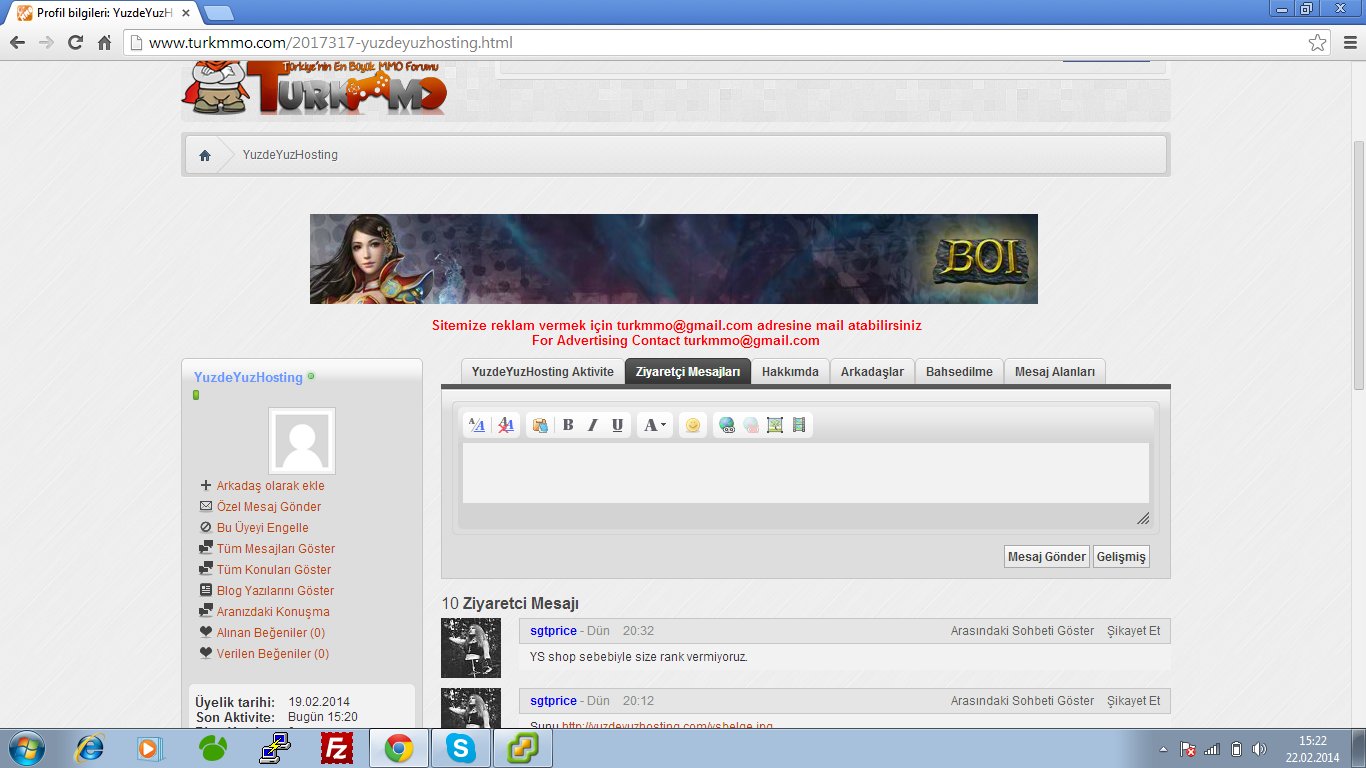The image size is (1366, 768).
Task: Insert a link with the globe icon
Action: click(727, 425)
